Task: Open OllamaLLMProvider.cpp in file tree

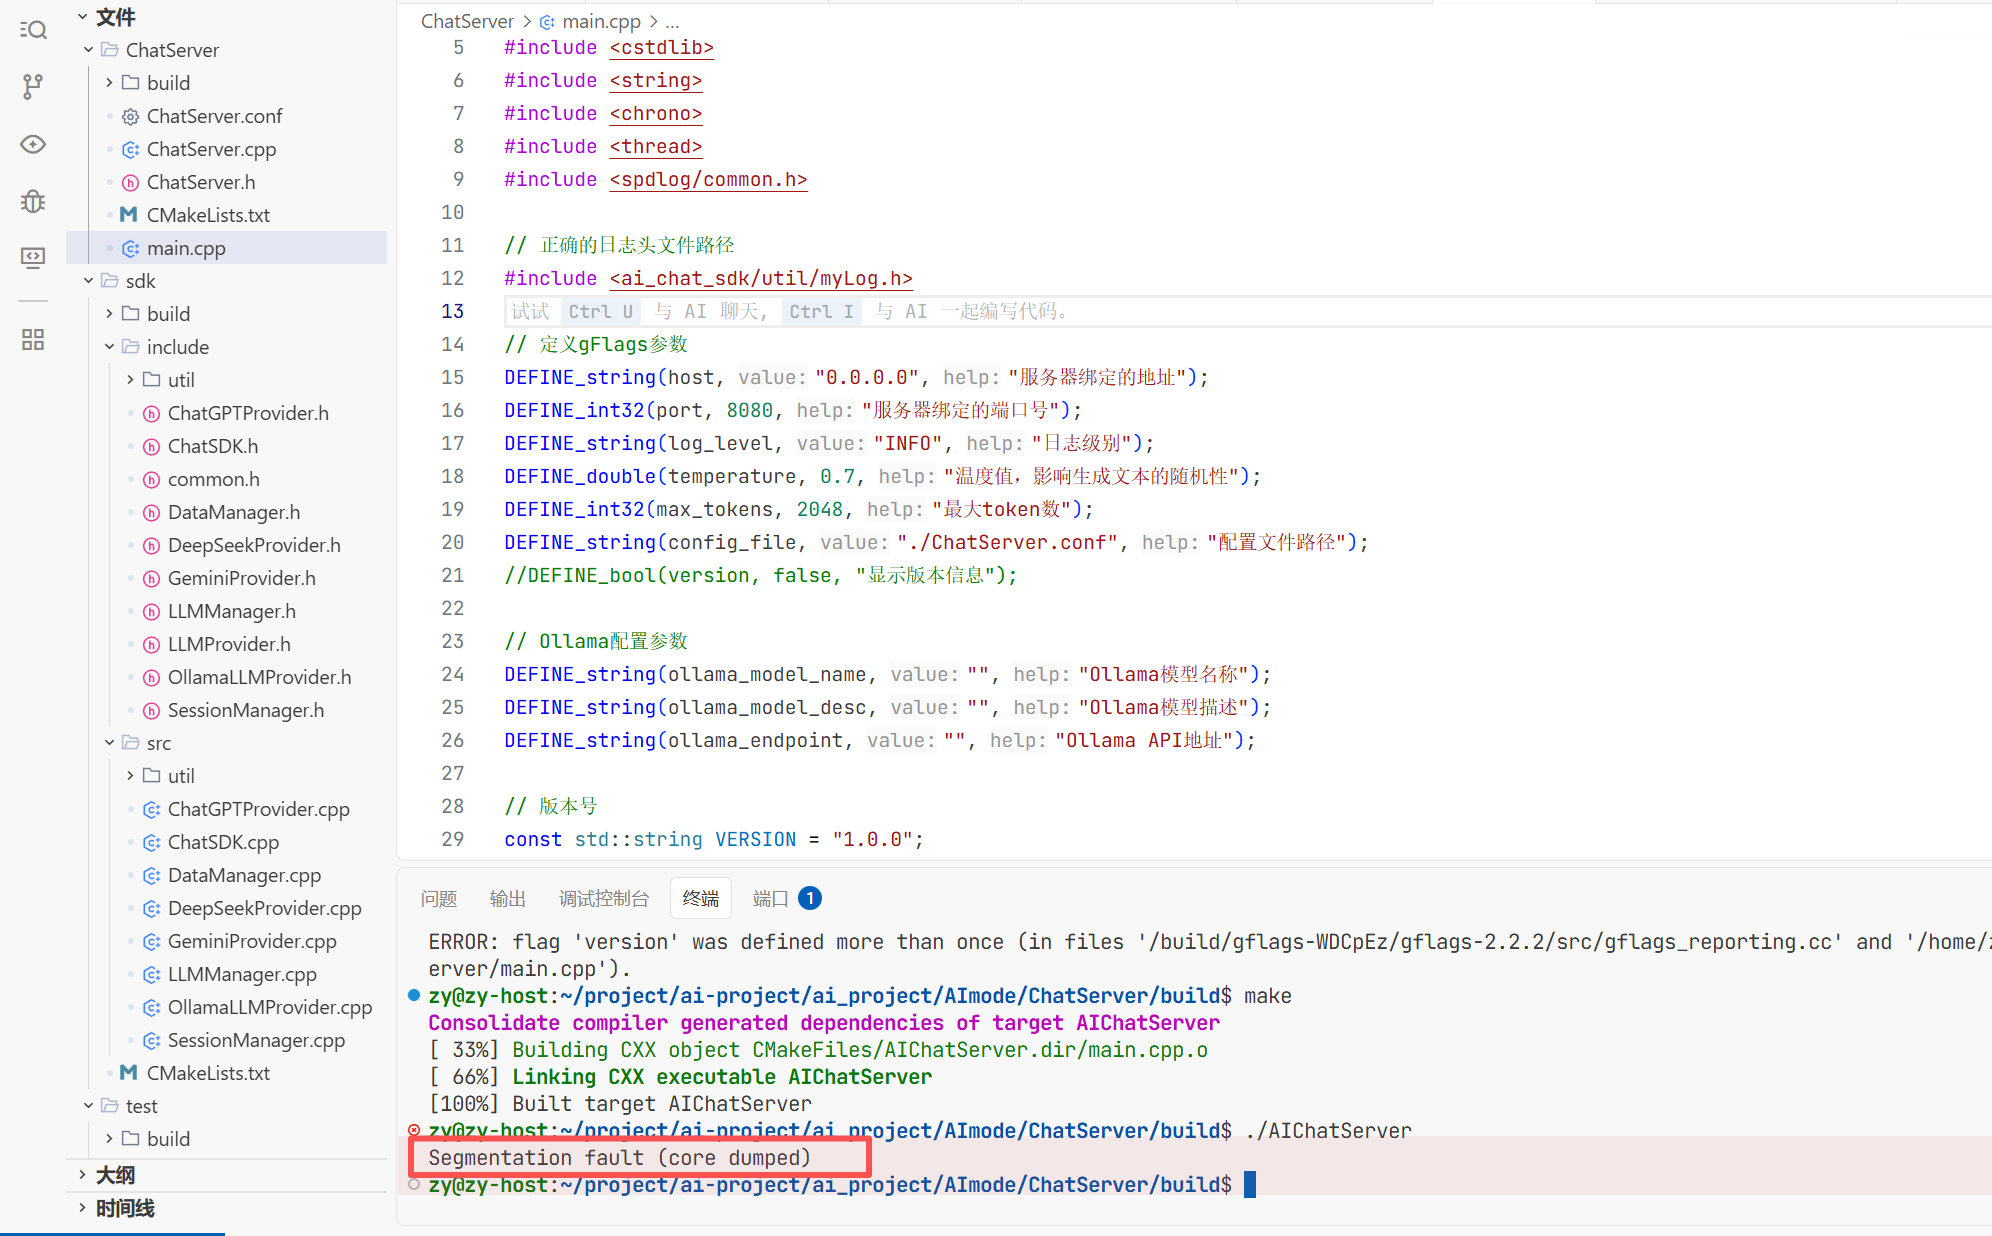Action: click(269, 1007)
